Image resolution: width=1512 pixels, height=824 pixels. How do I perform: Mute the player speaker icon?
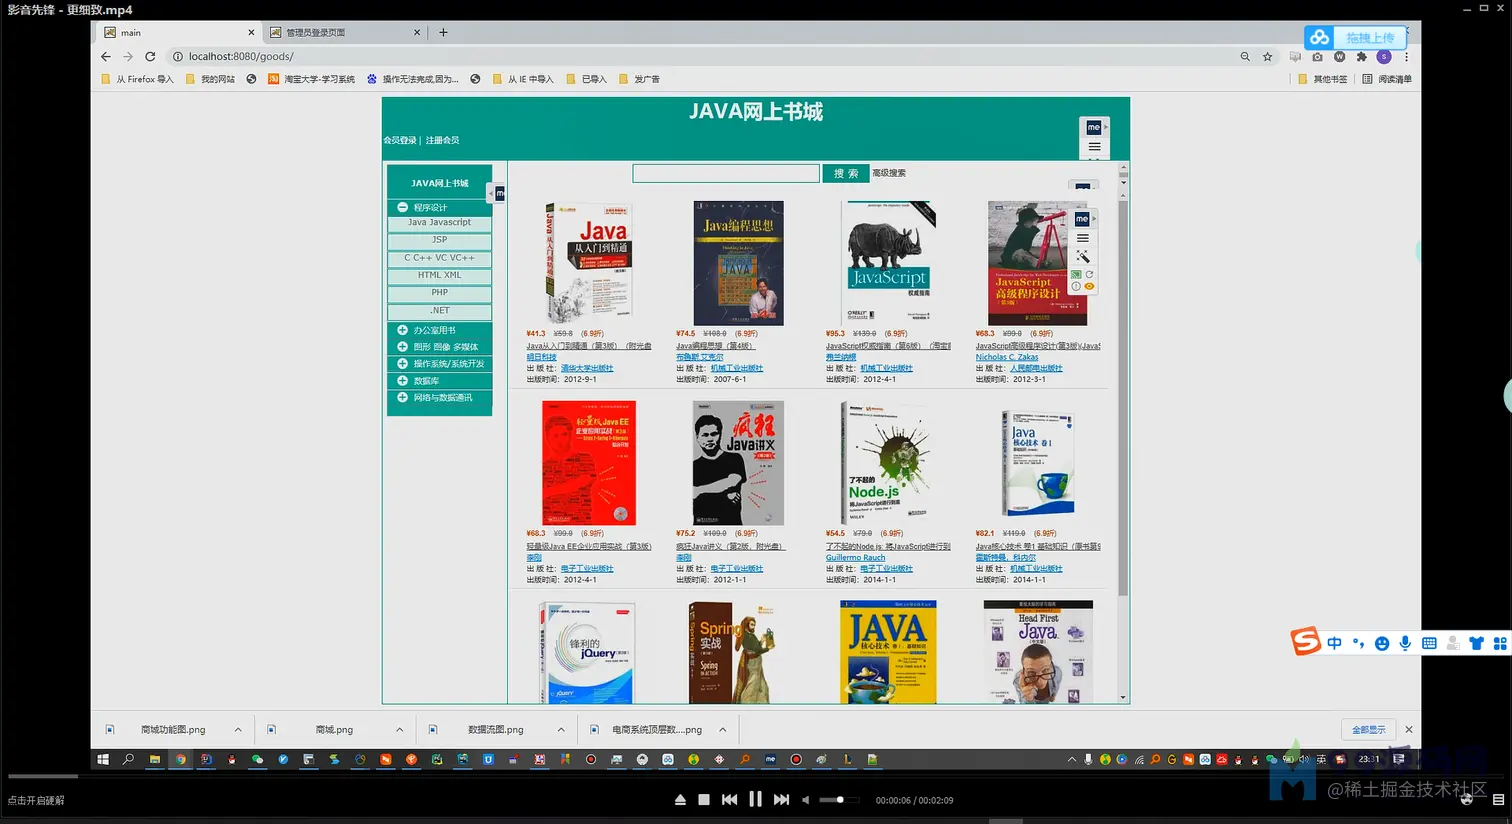point(805,800)
